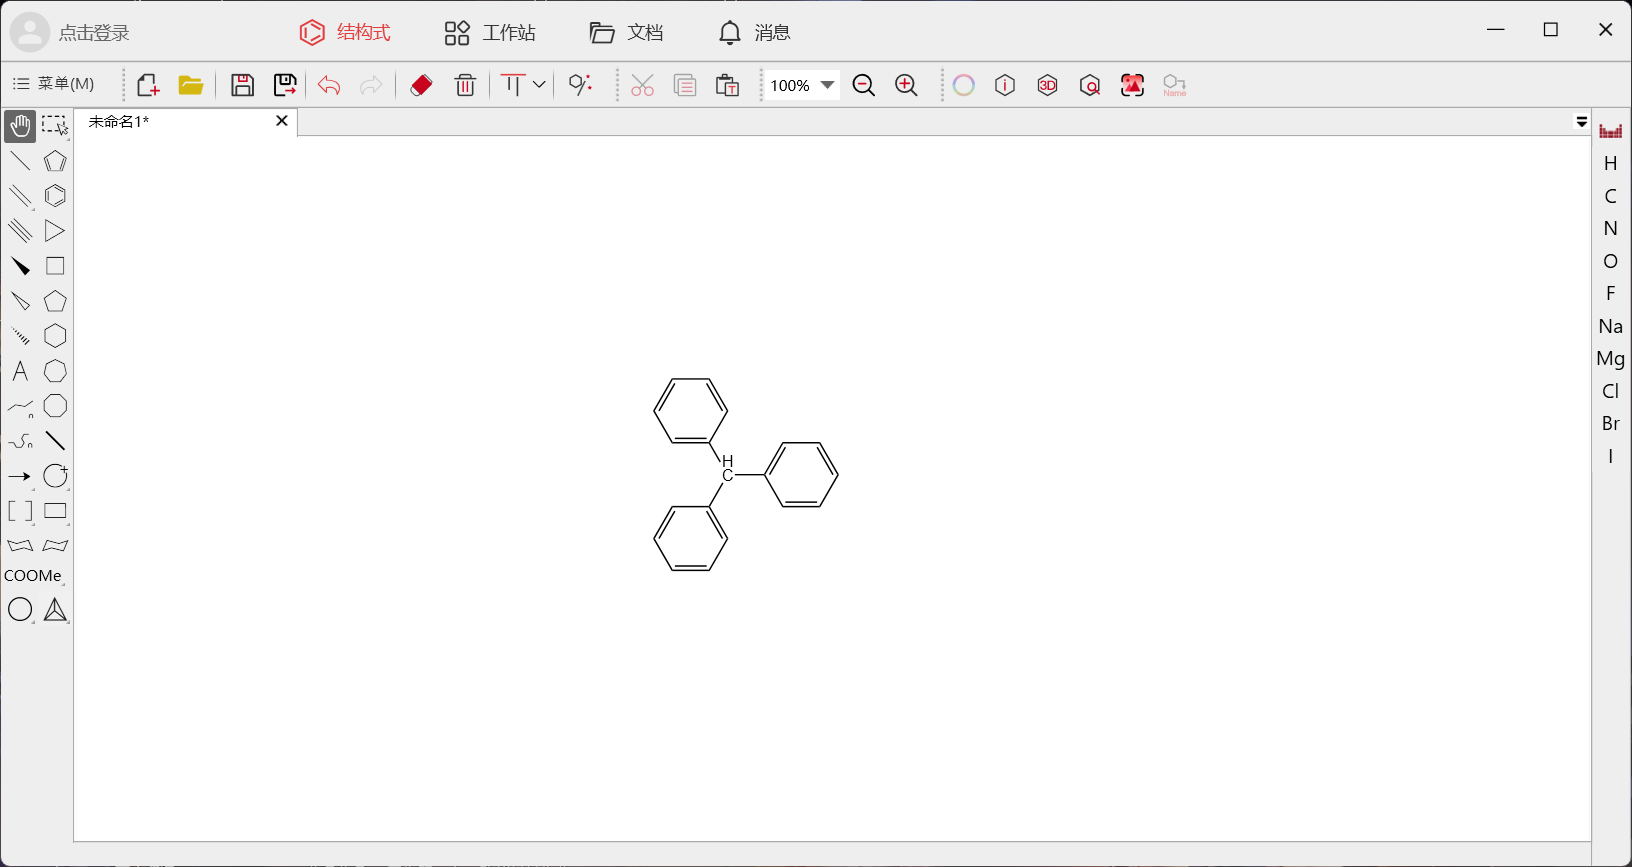Select the rectangular marquee selection tool
The height and width of the screenshot is (867, 1632).
(x=55, y=126)
